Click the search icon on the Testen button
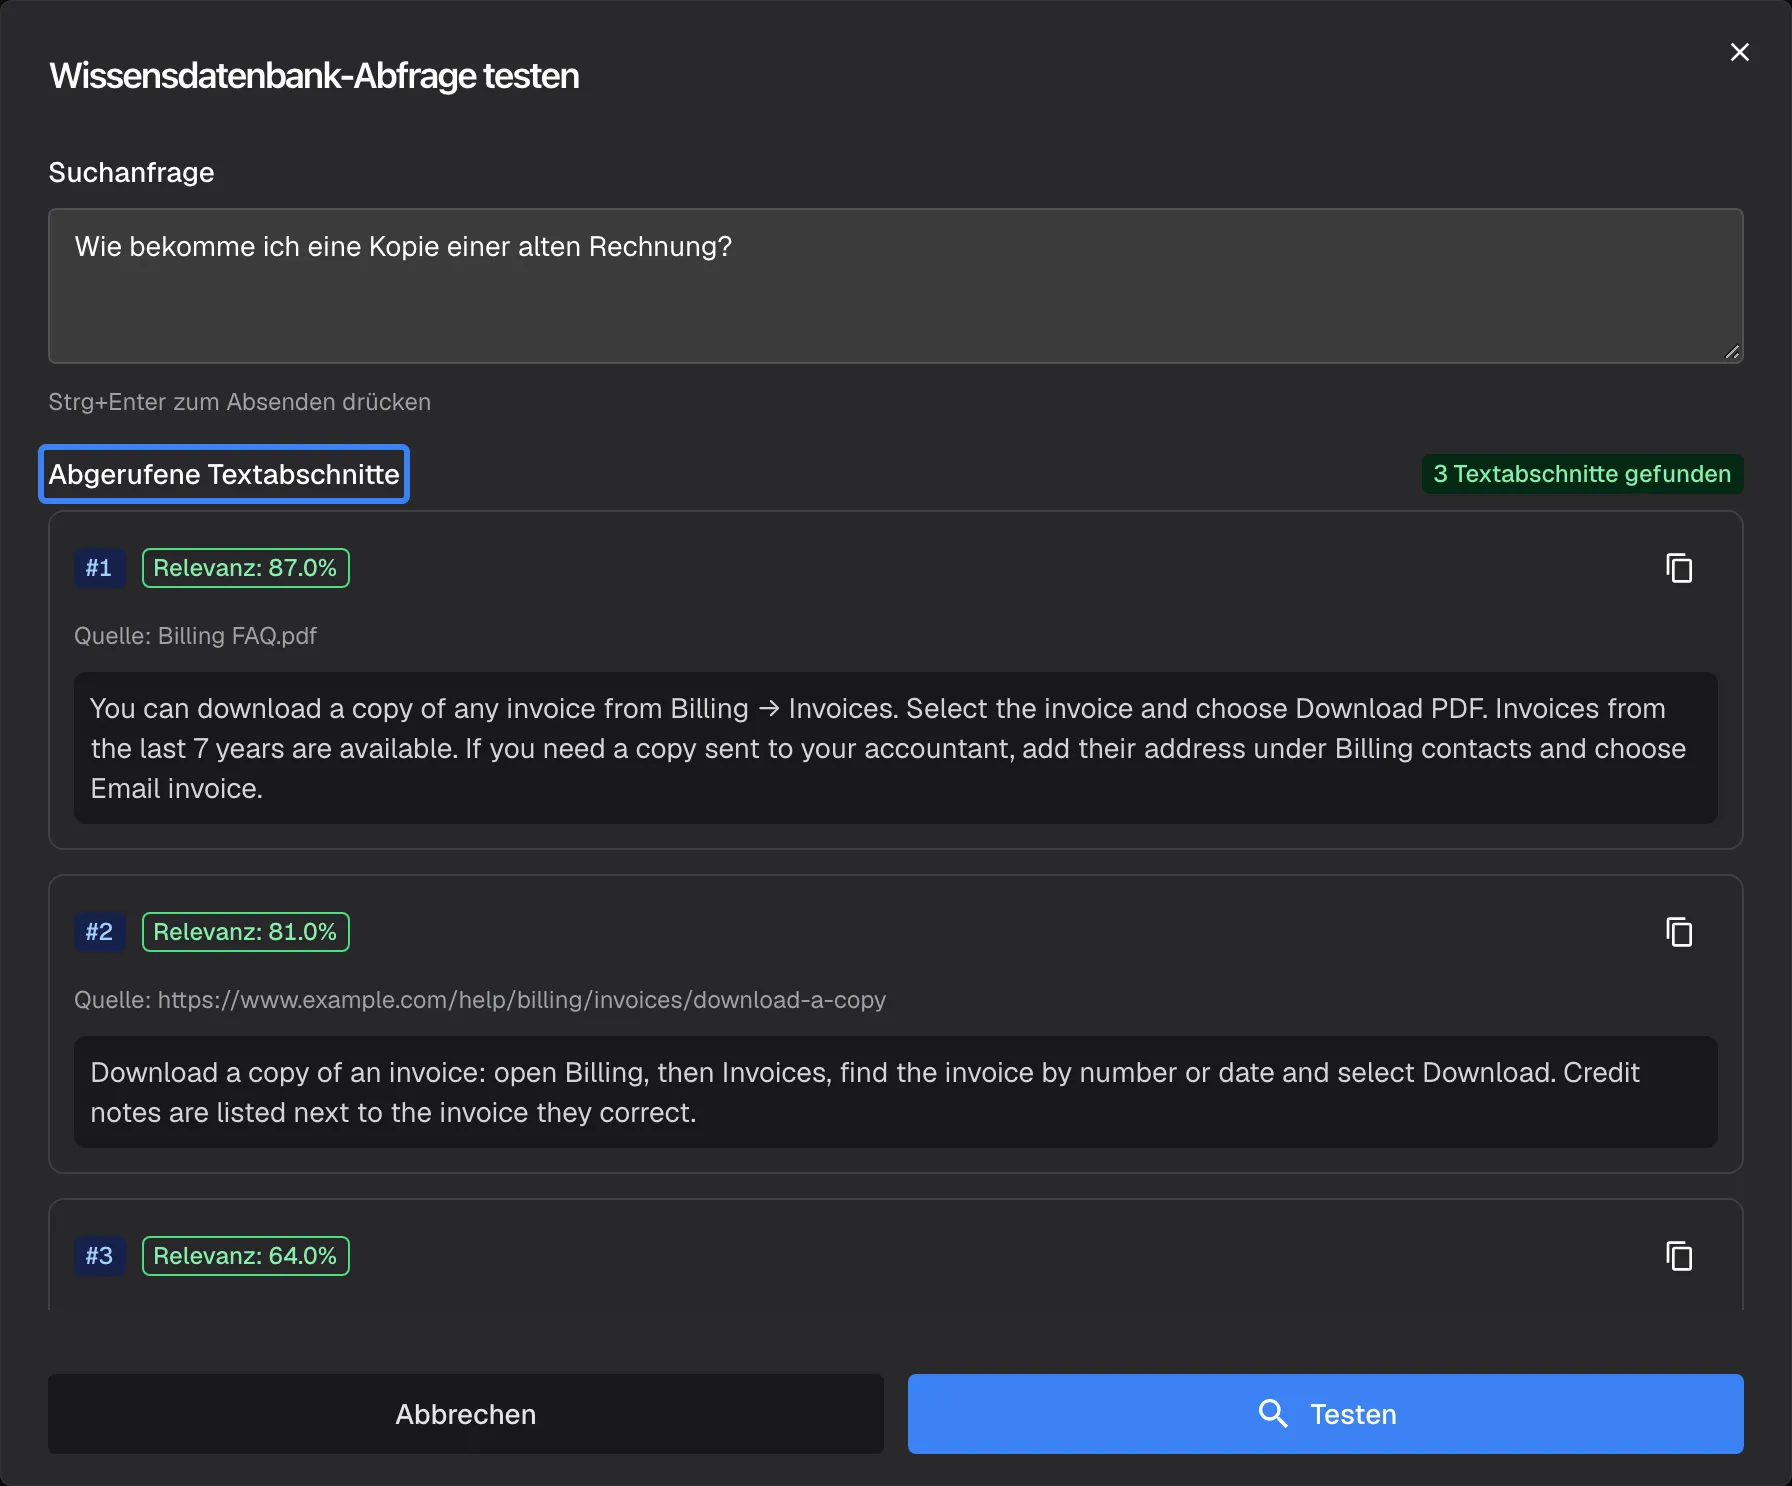 (x=1273, y=1413)
